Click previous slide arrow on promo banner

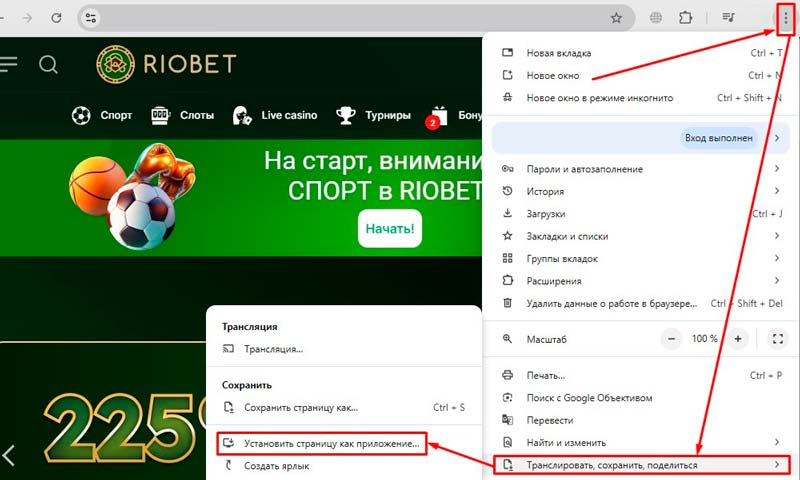tap(9, 455)
